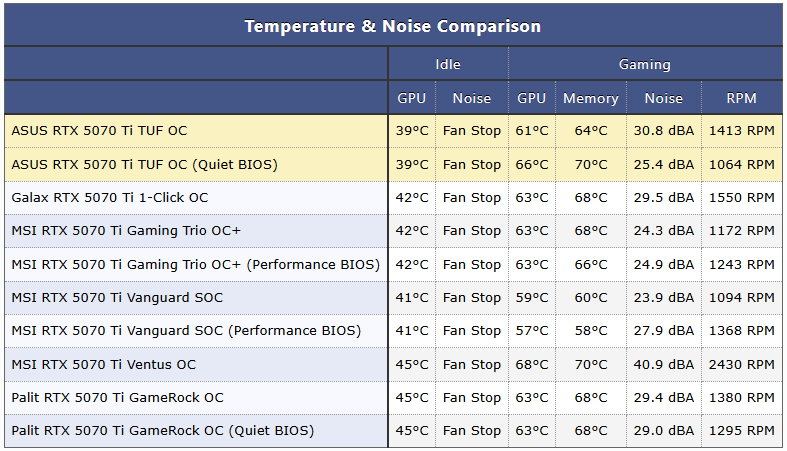This screenshot has height=451, width=787.
Task: Click MSI Vanguard SOC (Performance BIOS) card name
Action: tap(186, 331)
